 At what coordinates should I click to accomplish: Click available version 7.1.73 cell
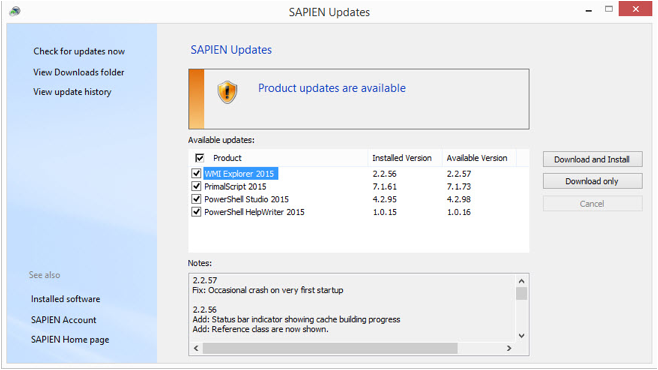(x=459, y=186)
